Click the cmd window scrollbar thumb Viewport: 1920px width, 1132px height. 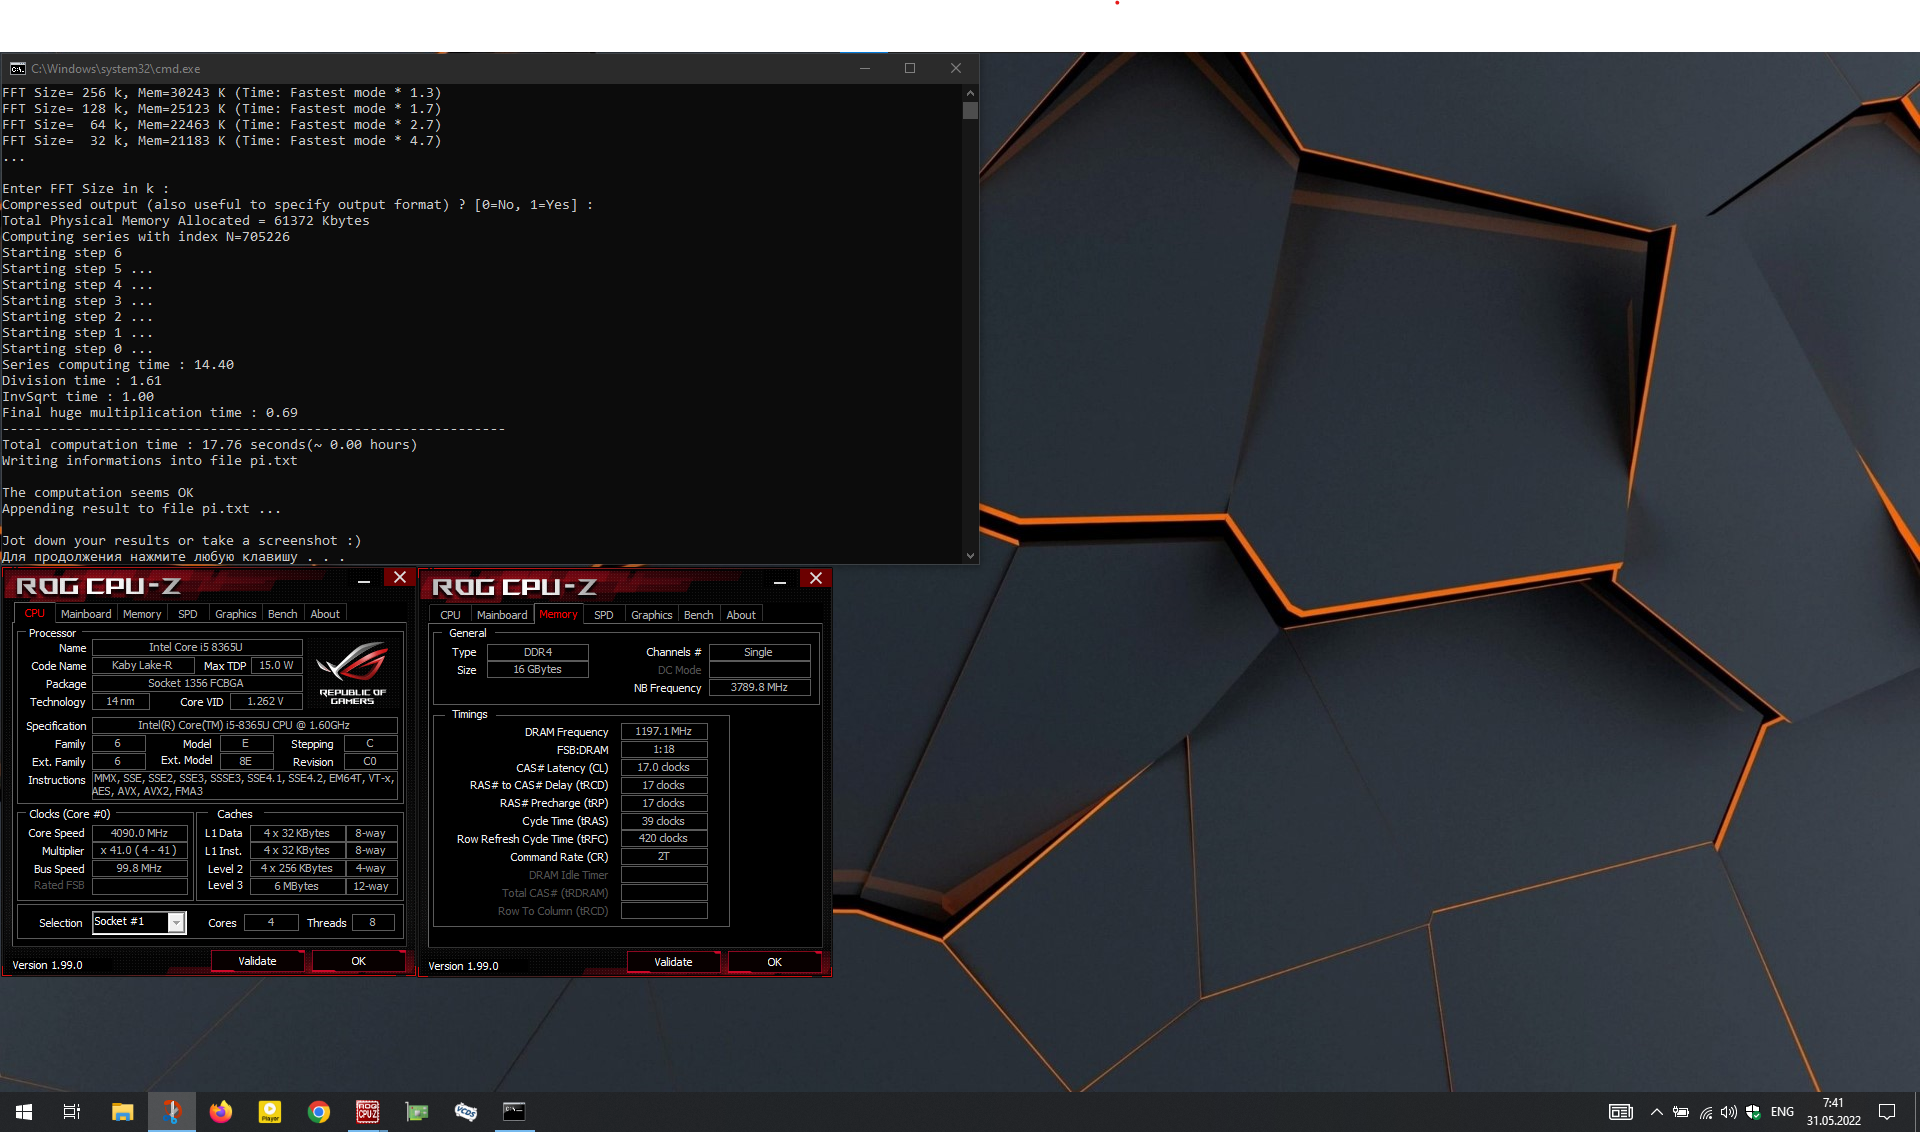click(970, 110)
